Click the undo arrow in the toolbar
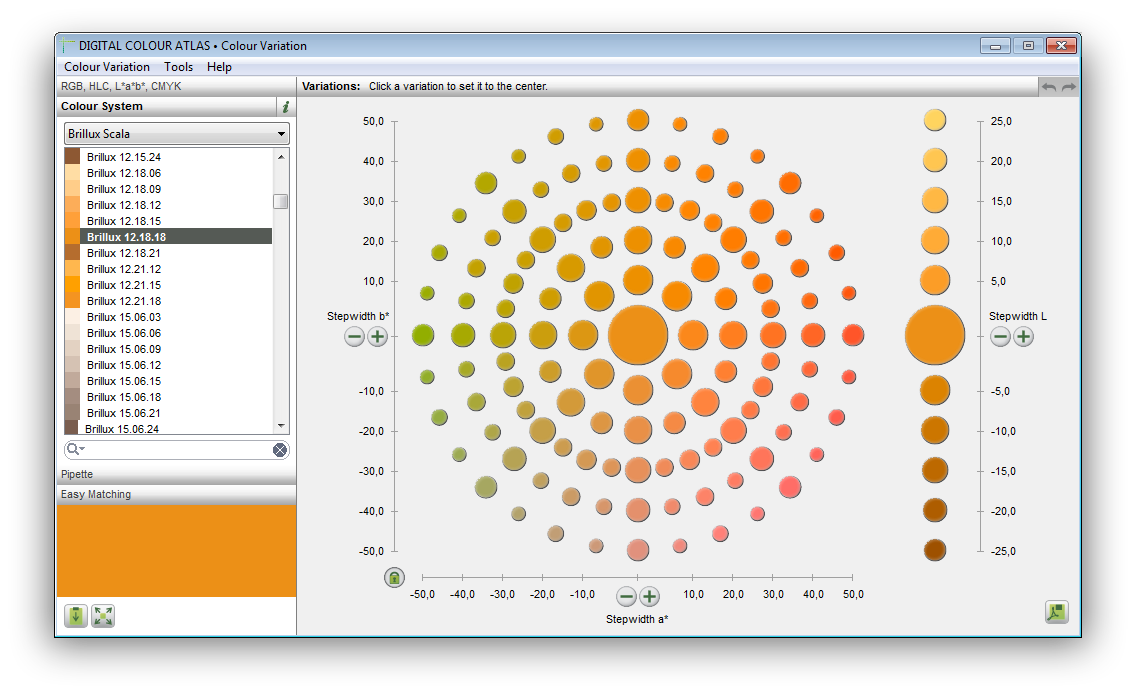 point(1050,86)
